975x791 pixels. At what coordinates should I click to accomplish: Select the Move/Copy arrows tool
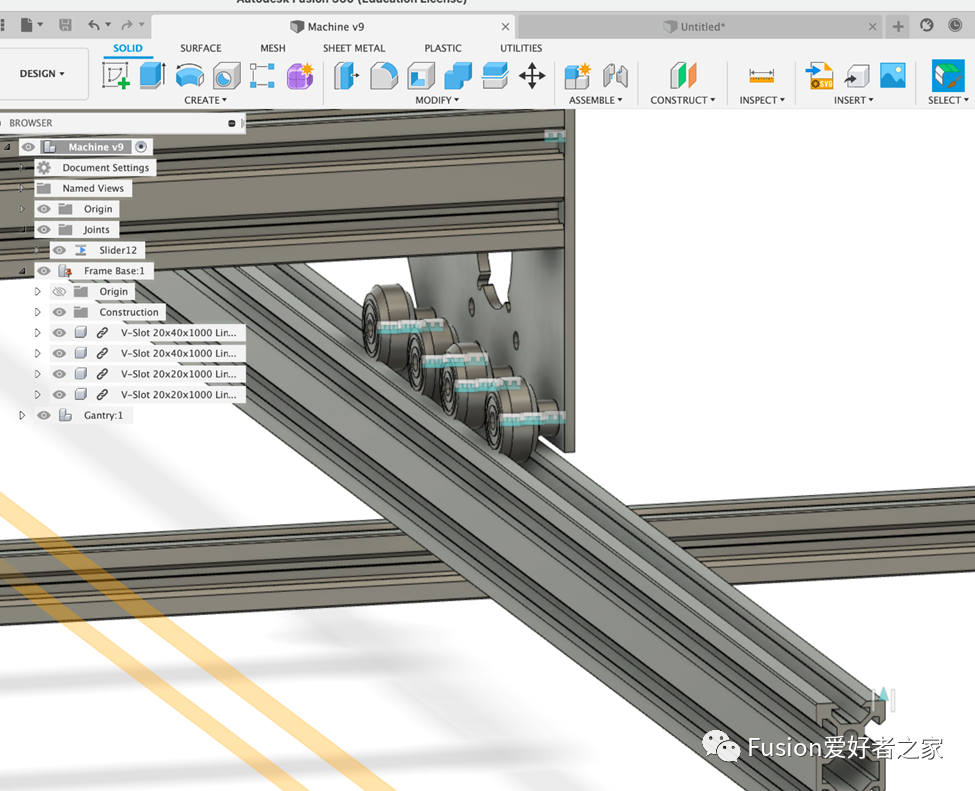coord(532,76)
